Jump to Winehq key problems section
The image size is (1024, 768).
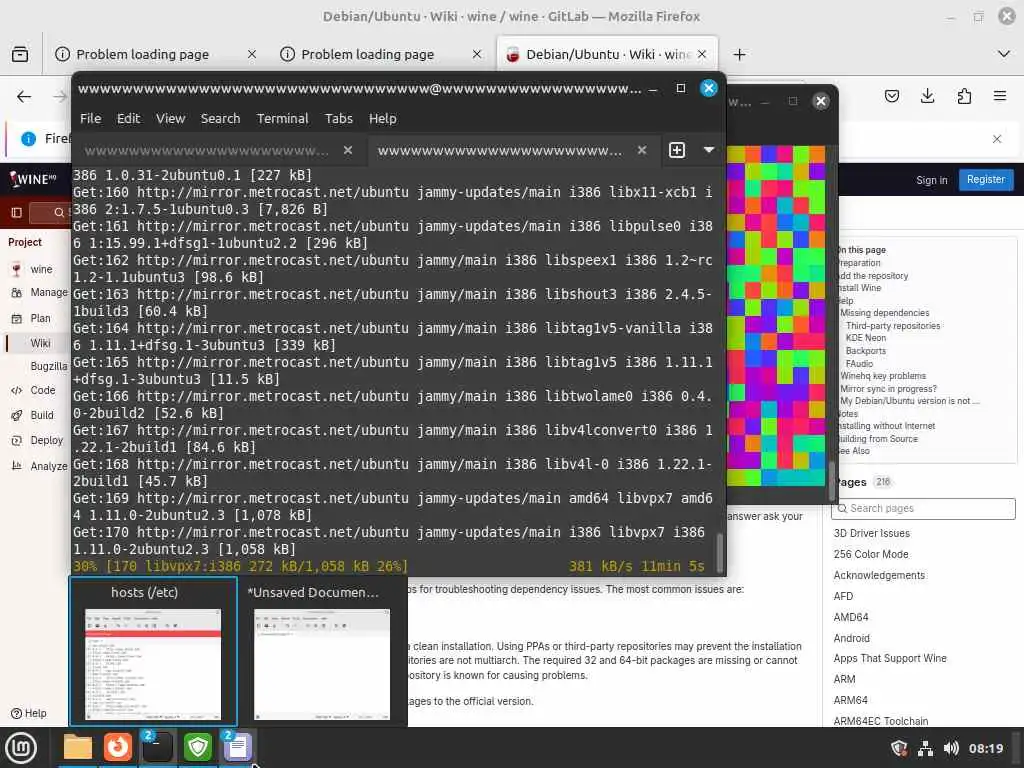(x=883, y=376)
